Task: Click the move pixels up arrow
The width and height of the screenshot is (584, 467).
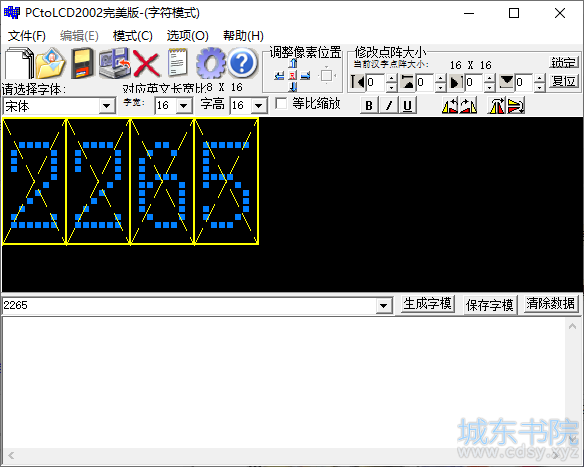Action: pos(293,63)
